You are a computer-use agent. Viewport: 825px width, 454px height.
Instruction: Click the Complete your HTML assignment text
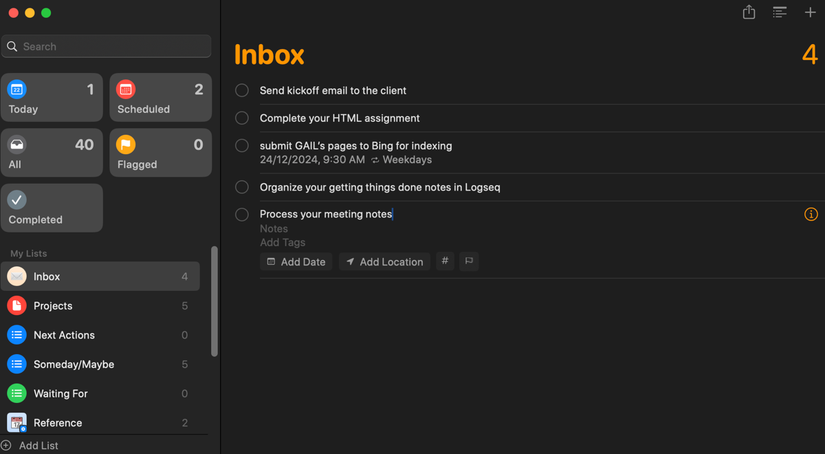click(340, 118)
